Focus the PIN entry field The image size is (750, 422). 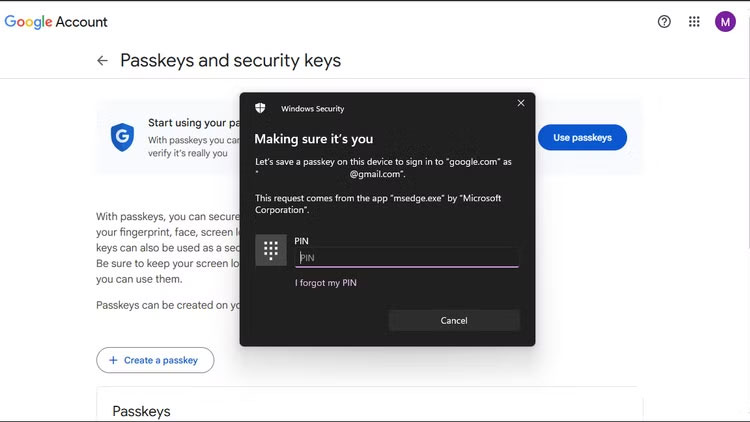click(407, 258)
